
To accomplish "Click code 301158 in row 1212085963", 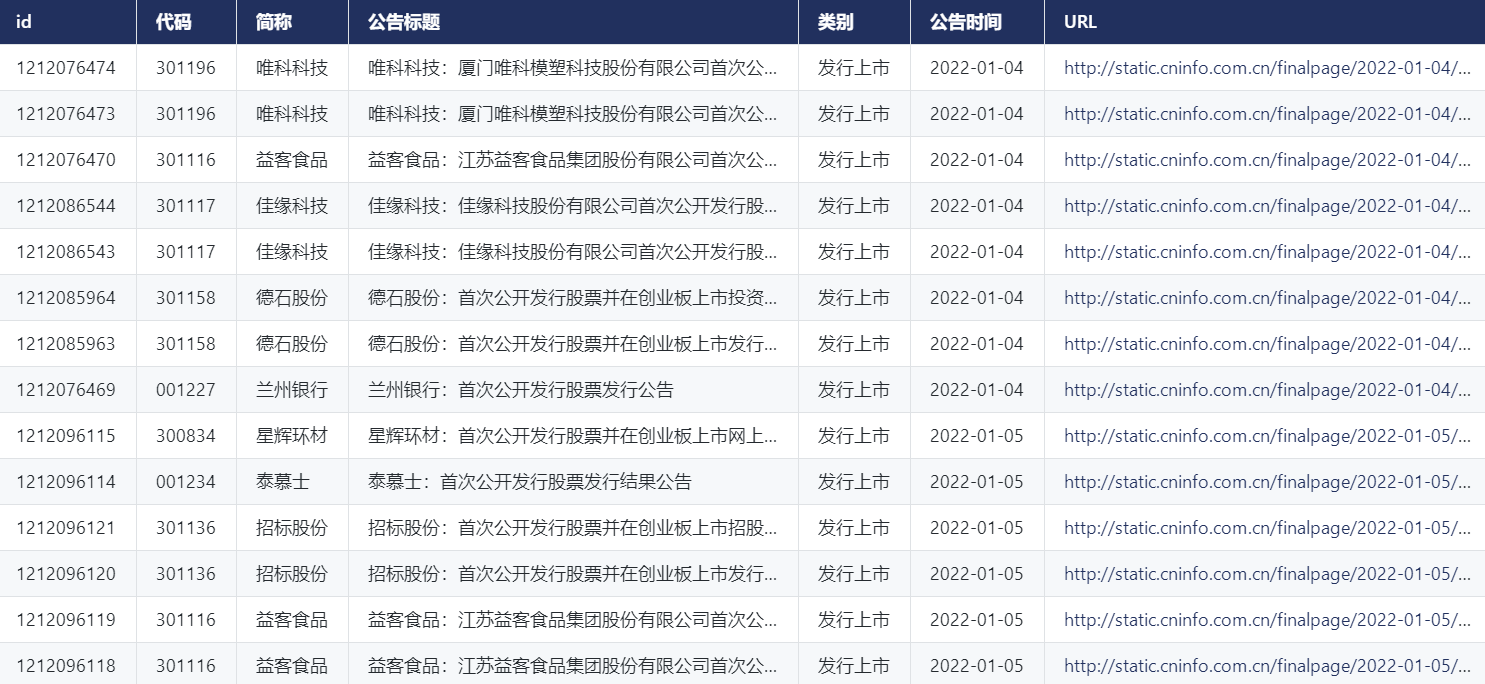I will [x=186, y=344].
